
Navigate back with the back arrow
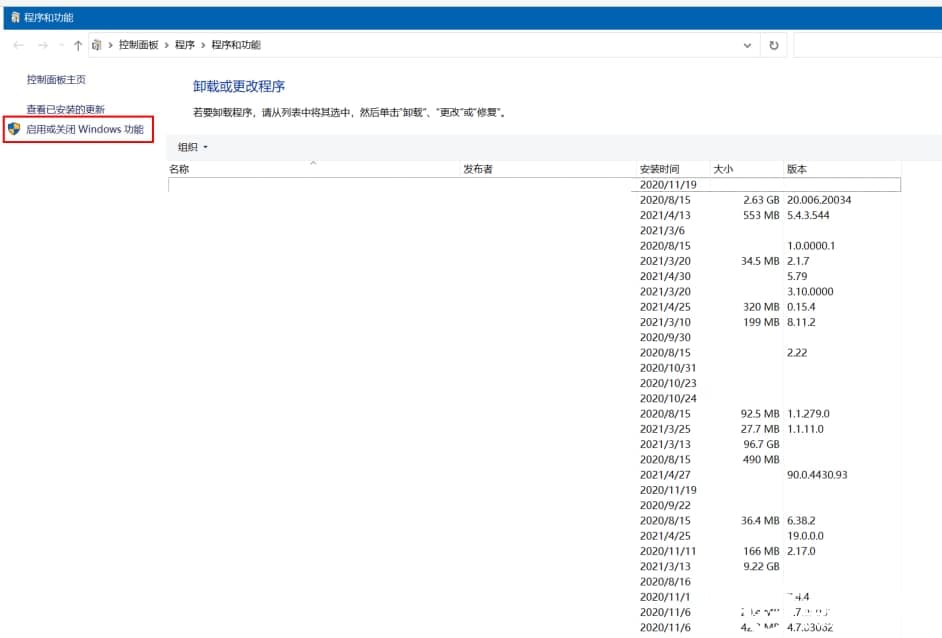click(x=18, y=45)
